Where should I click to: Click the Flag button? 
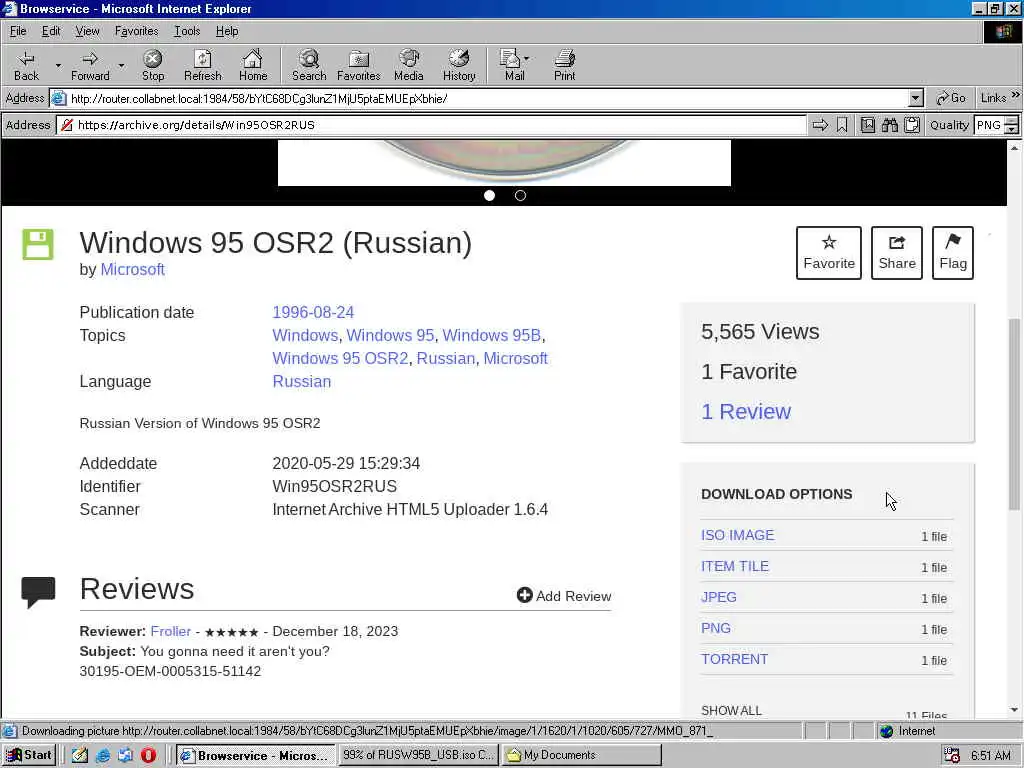[953, 253]
